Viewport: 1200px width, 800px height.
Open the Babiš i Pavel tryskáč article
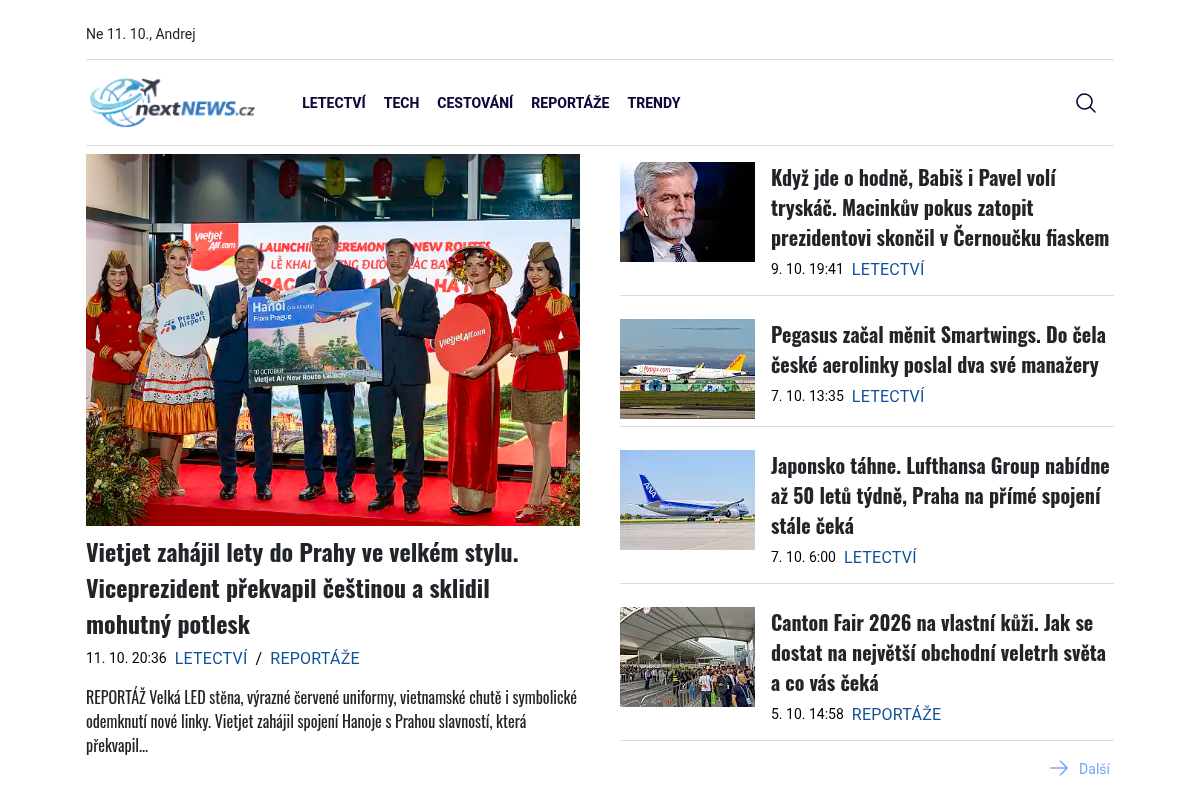940,208
